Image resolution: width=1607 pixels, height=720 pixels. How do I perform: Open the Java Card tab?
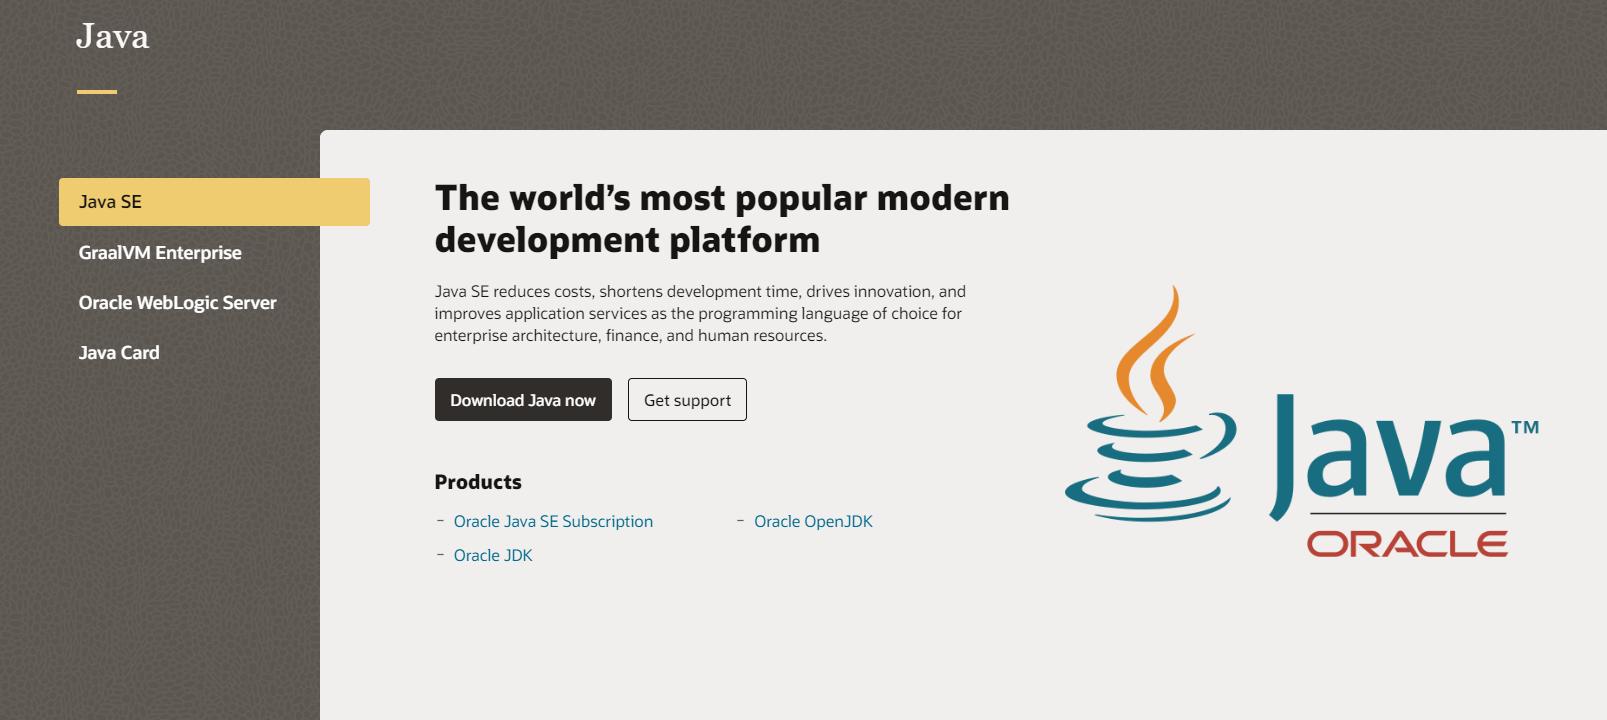(119, 353)
